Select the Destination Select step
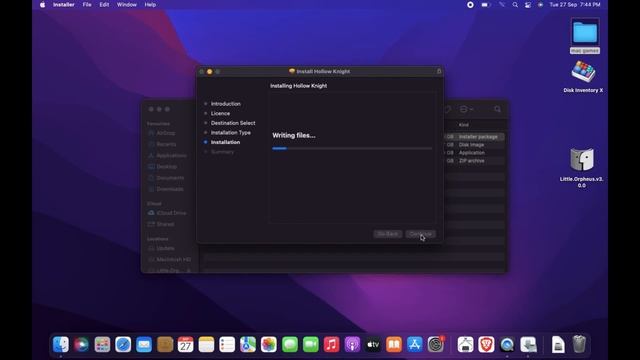Viewport: 640px width, 360px height. pyautogui.click(x=233, y=123)
